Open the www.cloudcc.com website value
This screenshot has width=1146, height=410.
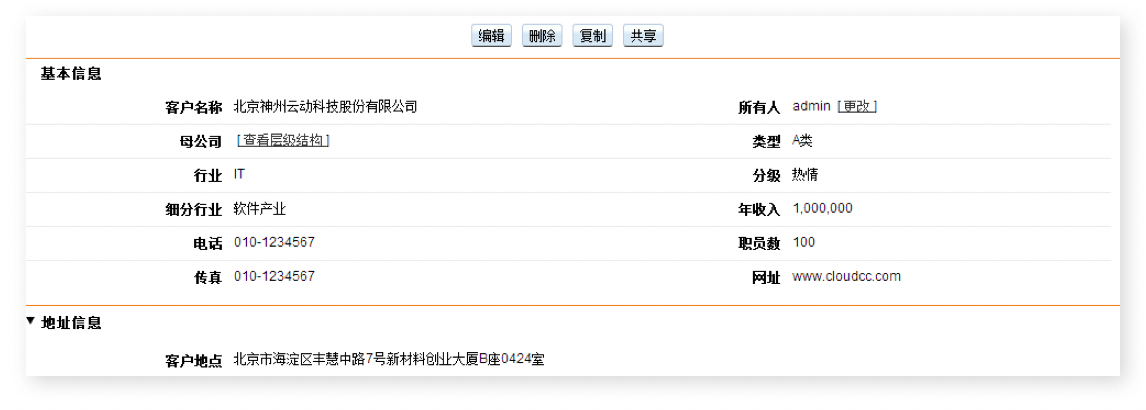(x=846, y=276)
